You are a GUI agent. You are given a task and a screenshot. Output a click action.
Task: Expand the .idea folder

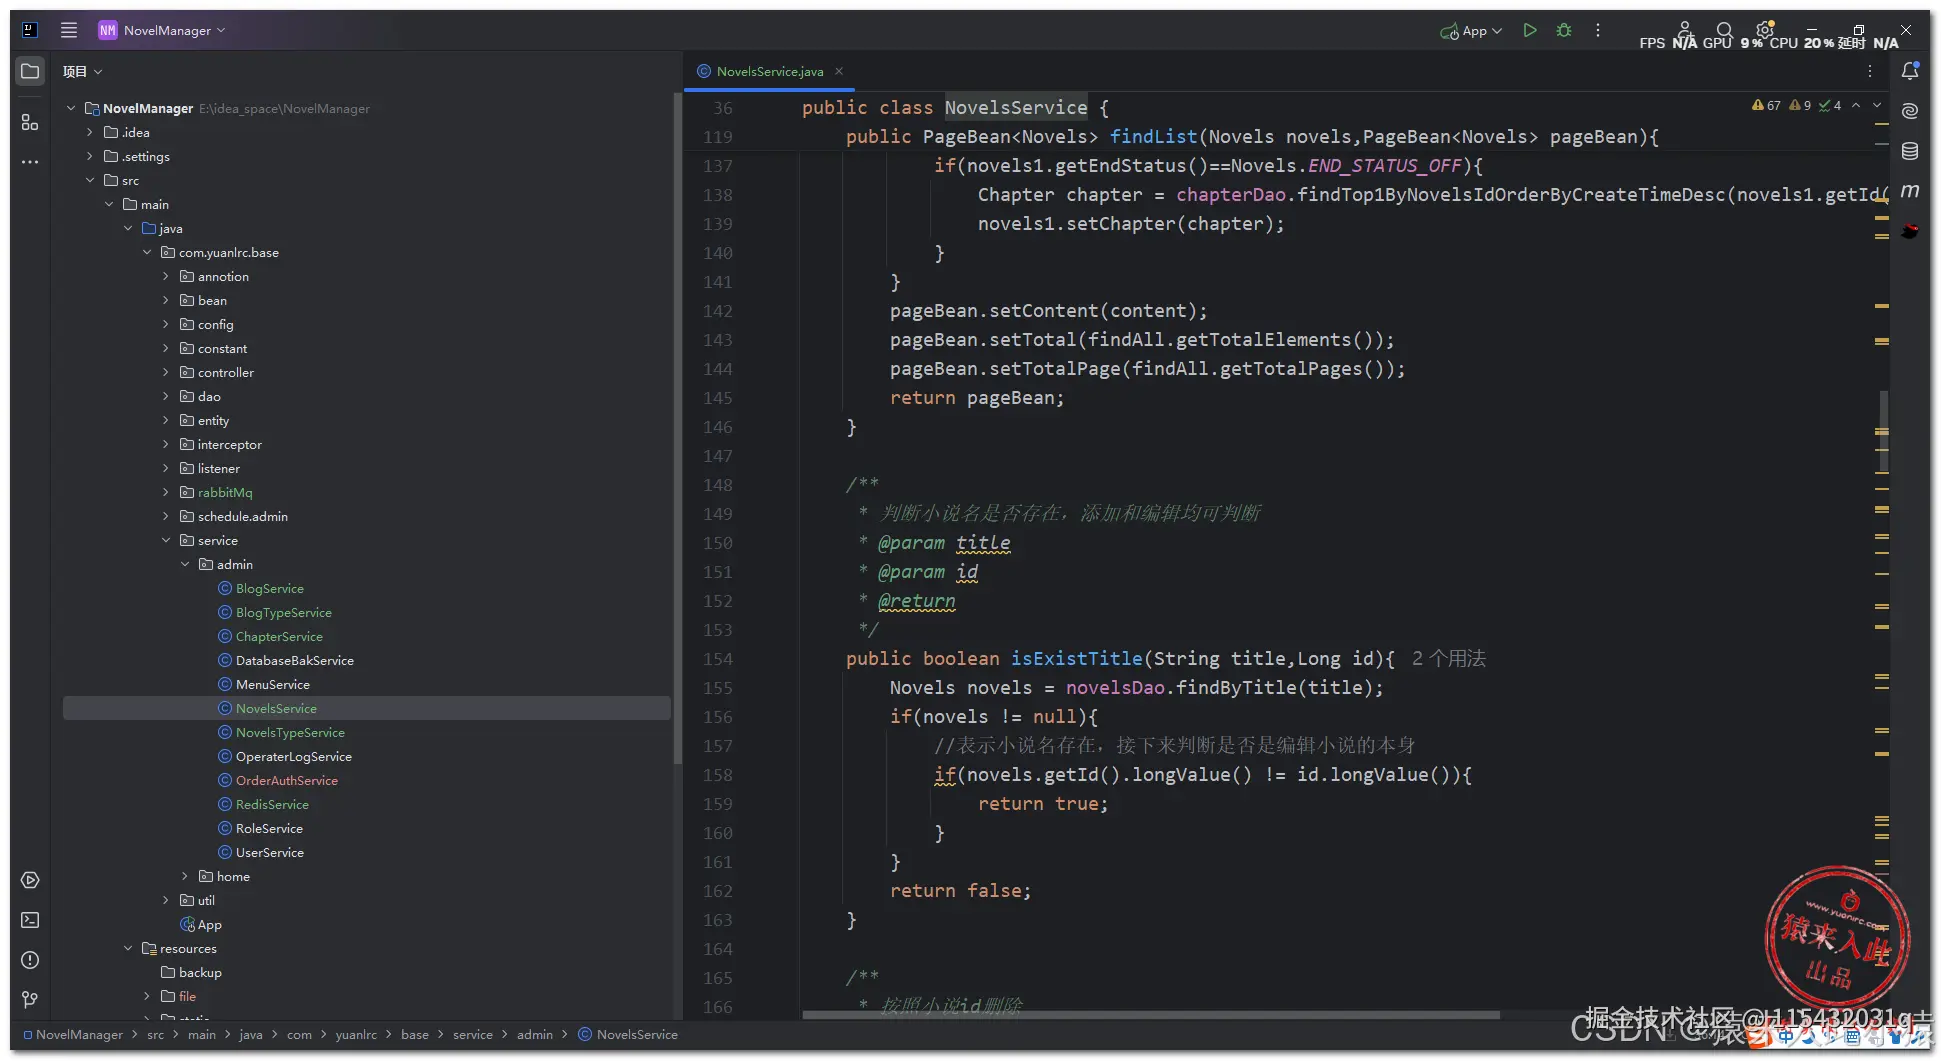coord(90,132)
